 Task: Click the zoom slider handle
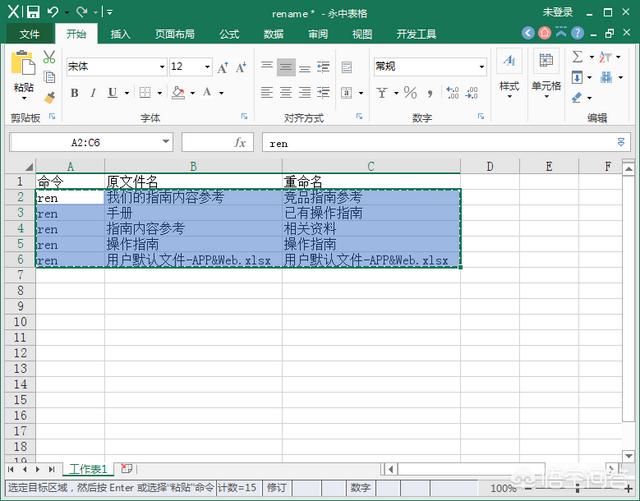(x=578, y=488)
